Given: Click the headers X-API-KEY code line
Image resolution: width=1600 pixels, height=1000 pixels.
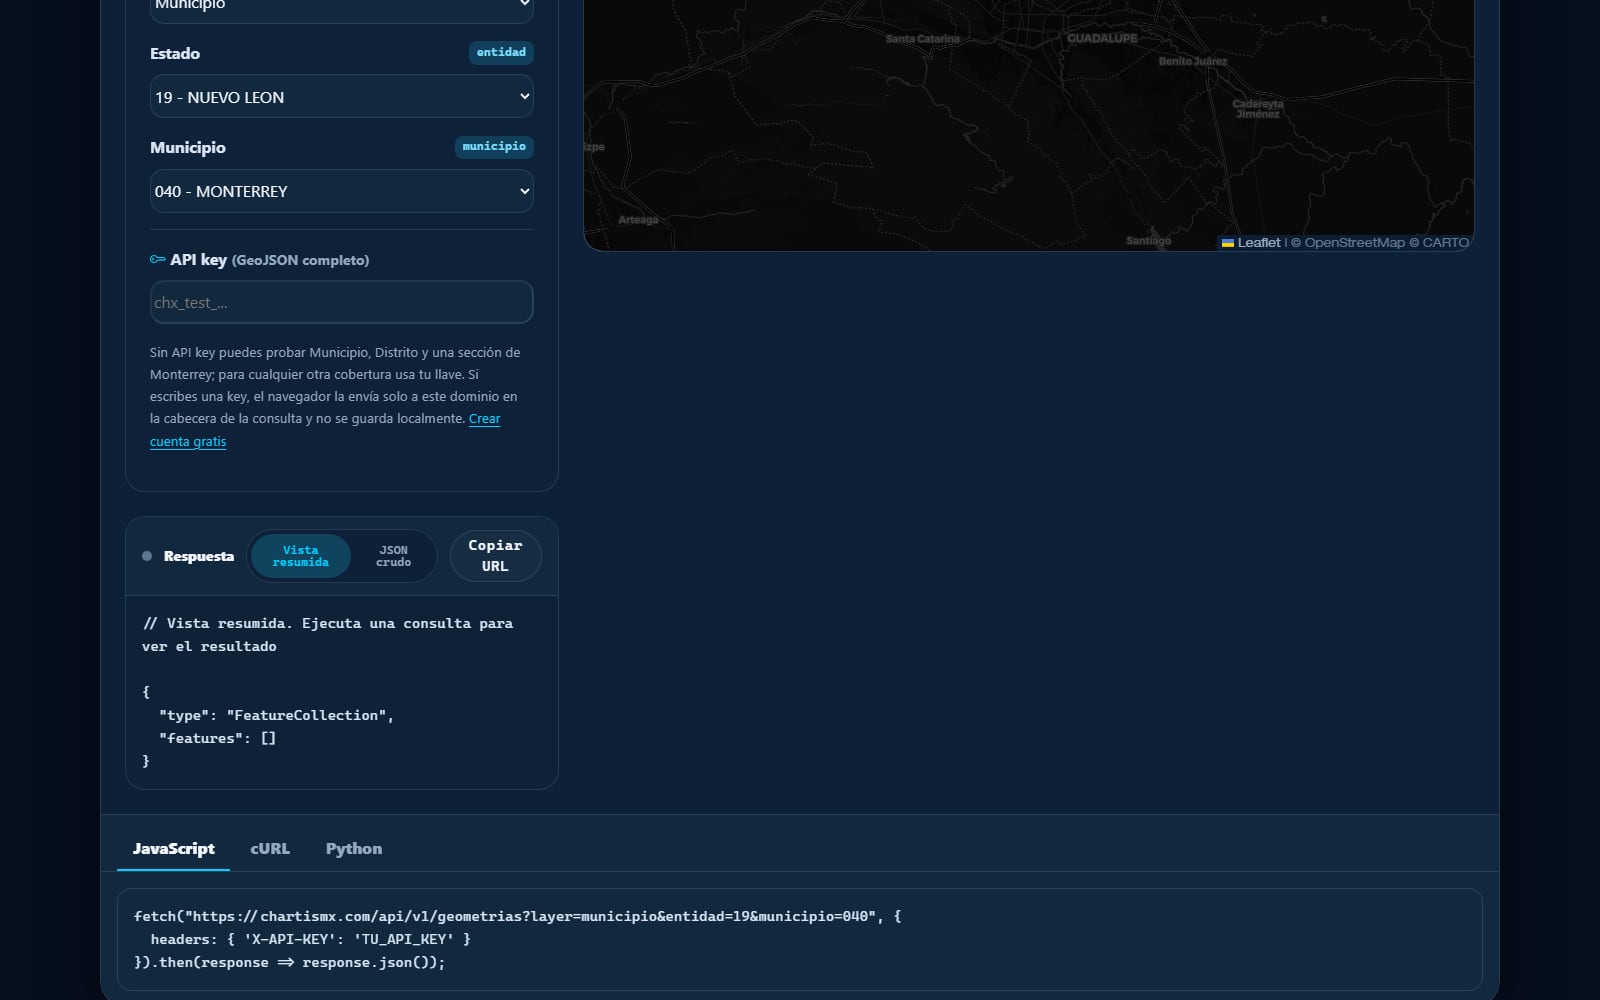Looking at the screenshot, I should pos(310,939).
